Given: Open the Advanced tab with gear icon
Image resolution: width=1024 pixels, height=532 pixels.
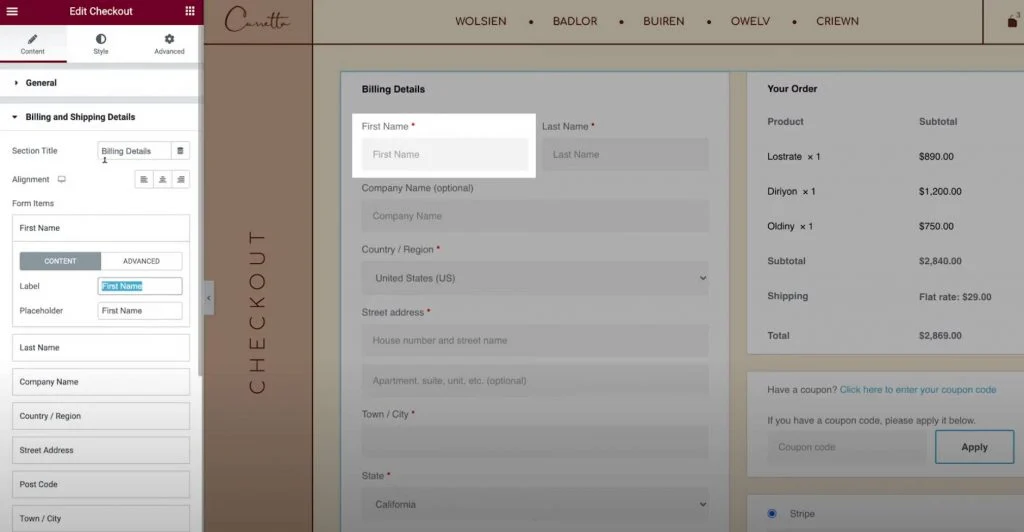Looking at the screenshot, I should [x=169, y=43].
